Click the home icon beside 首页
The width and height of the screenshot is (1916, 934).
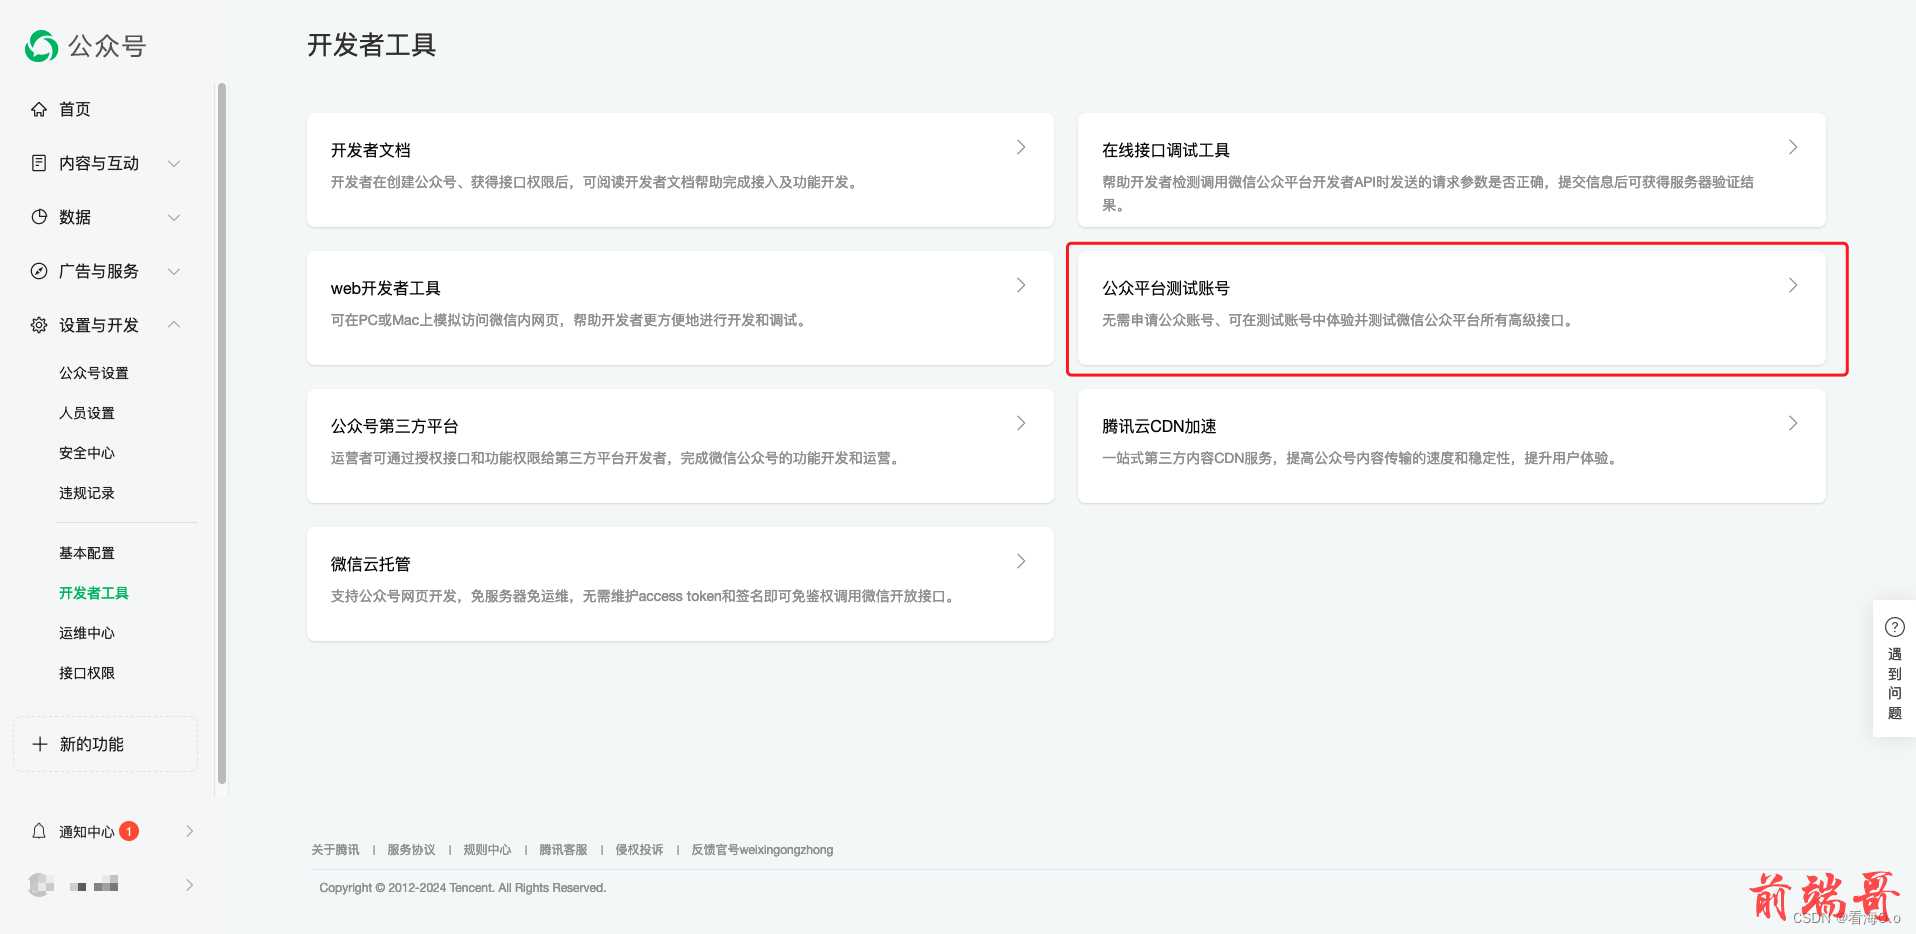pyautogui.click(x=39, y=109)
